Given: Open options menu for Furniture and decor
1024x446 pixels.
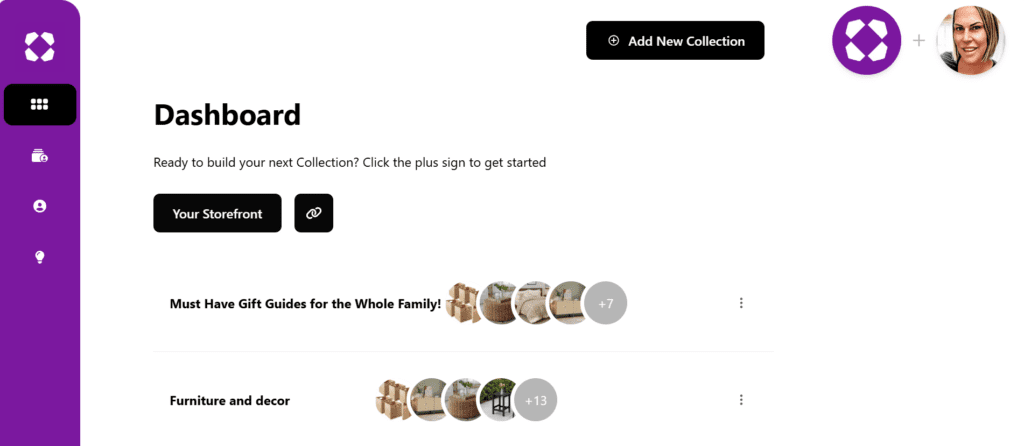Looking at the screenshot, I should click(x=741, y=400).
